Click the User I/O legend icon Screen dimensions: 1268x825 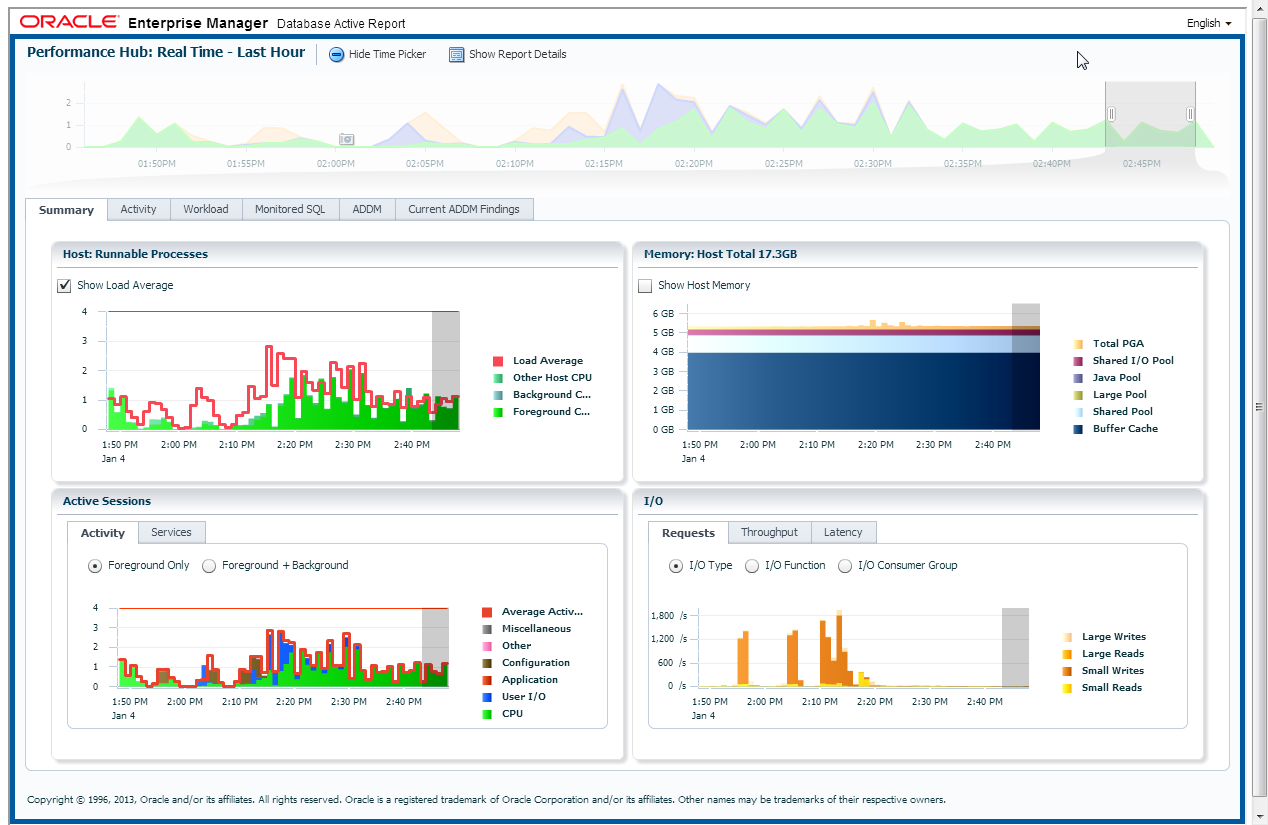[487, 697]
